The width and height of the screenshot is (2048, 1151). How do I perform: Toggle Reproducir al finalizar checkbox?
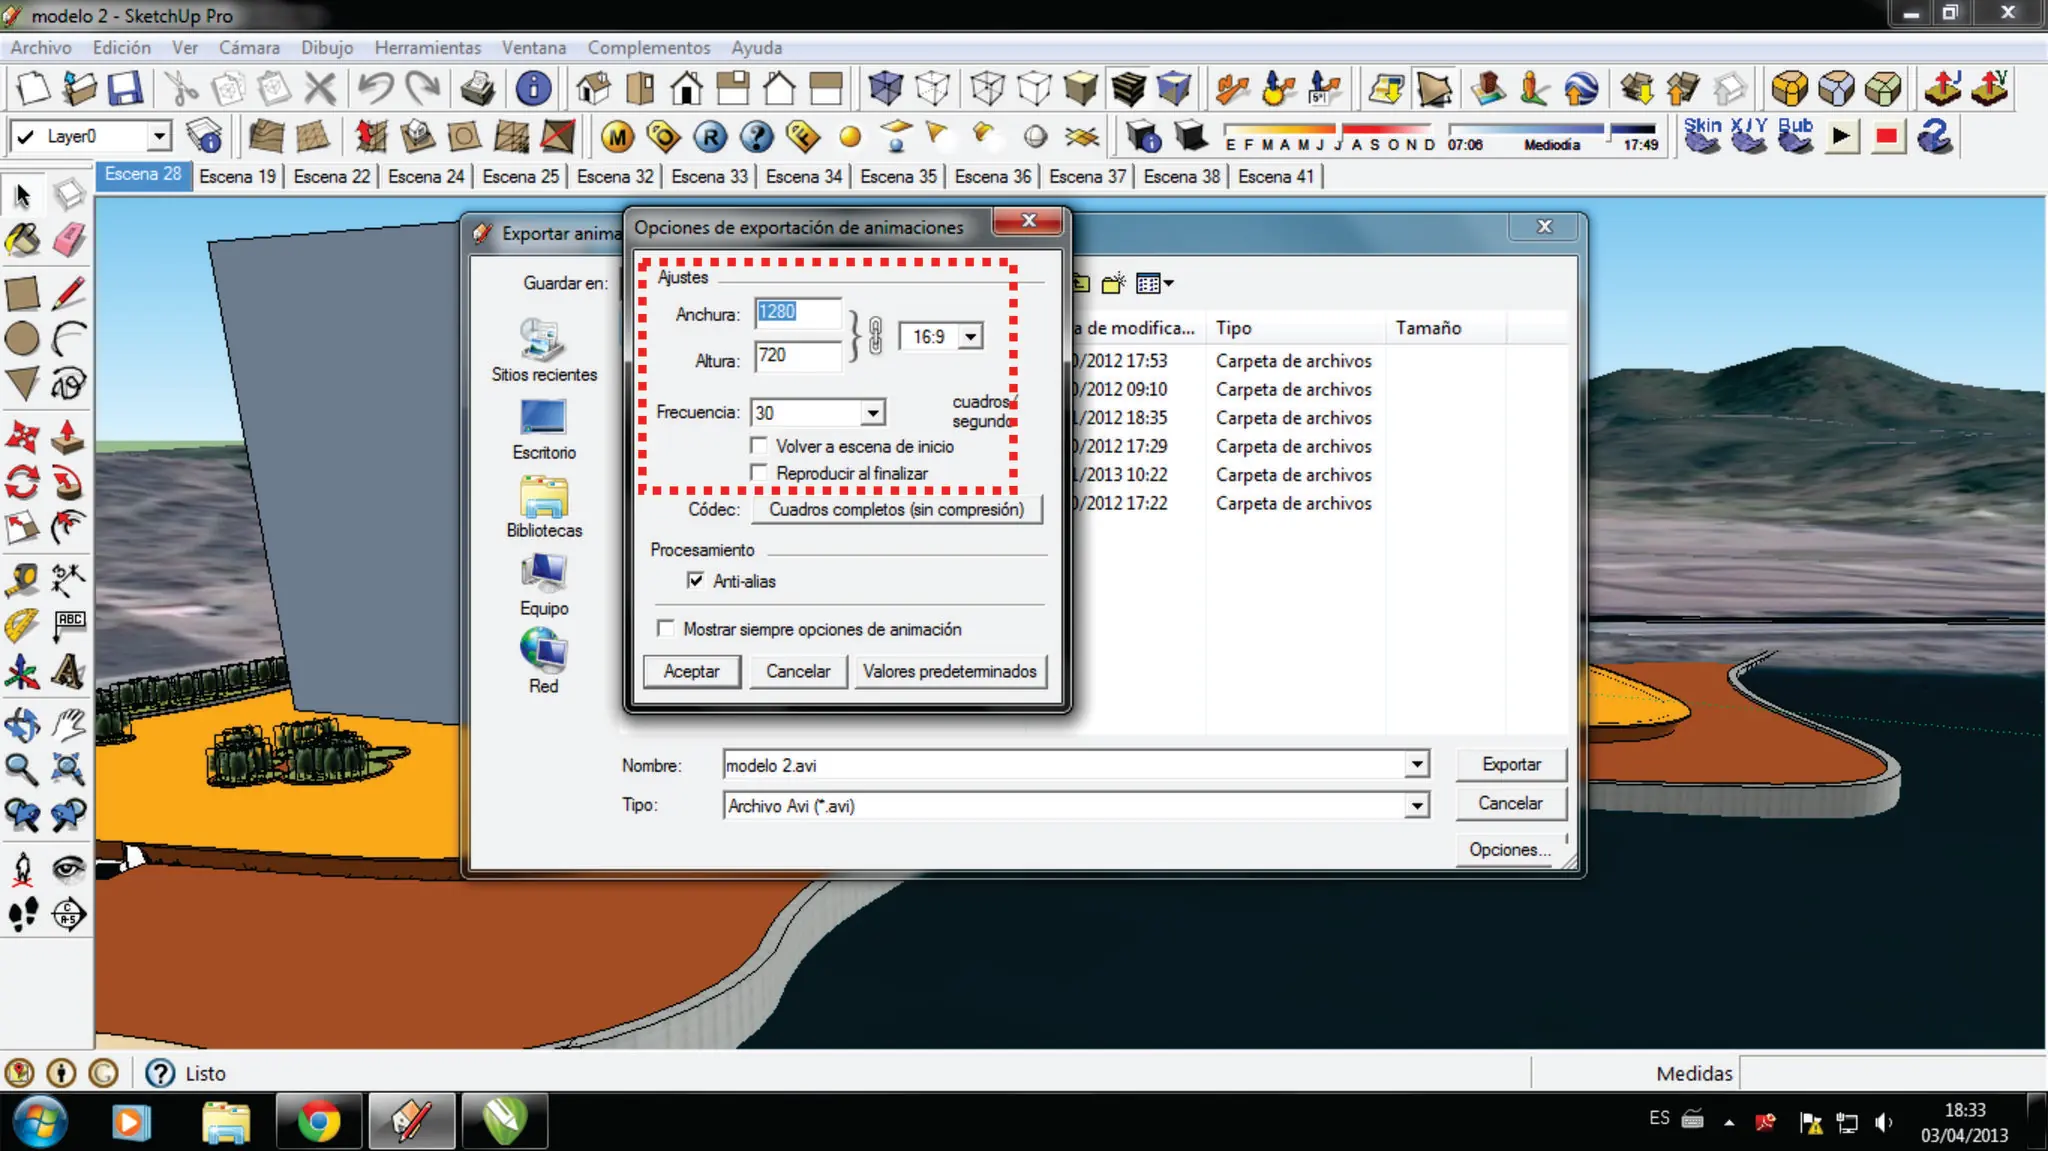pos(759,473)
